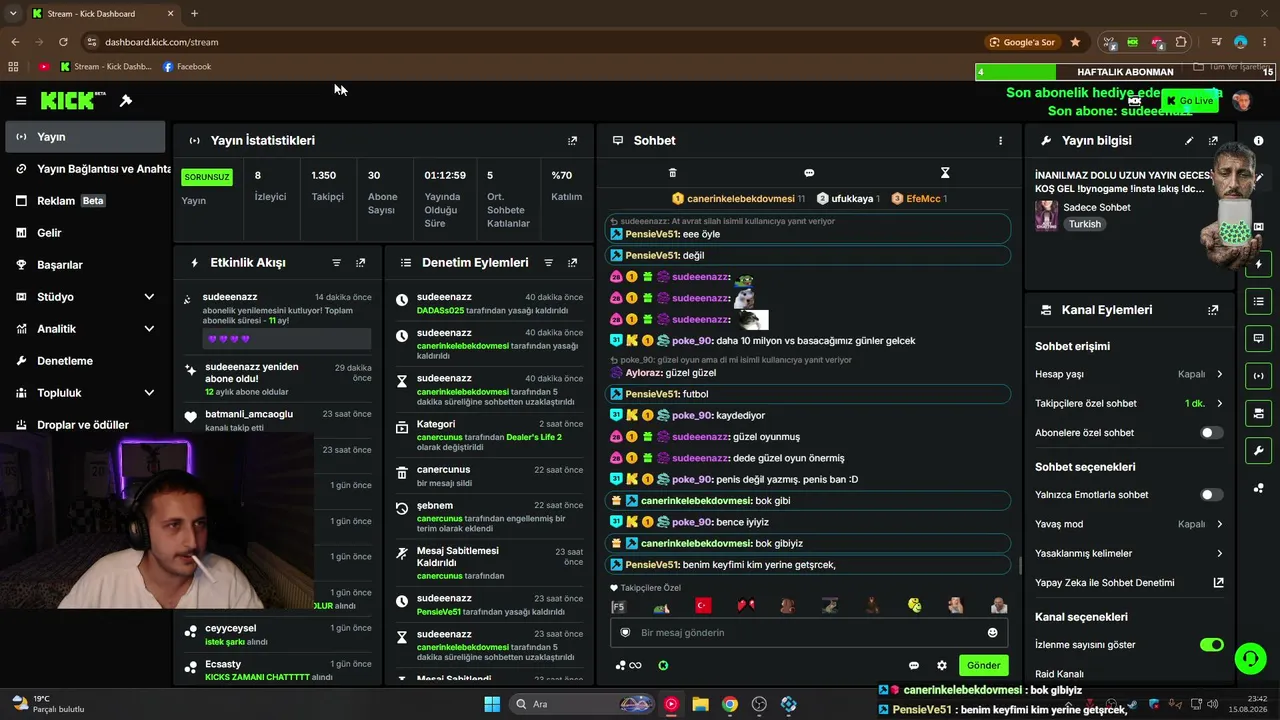Click the Kick logo in the header
The height and width of the screenshot is (720, 1280).
click(73, 100)
